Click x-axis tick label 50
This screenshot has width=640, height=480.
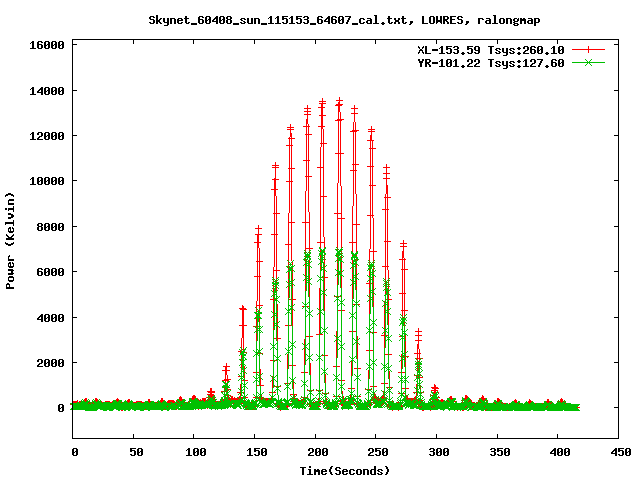136,452
